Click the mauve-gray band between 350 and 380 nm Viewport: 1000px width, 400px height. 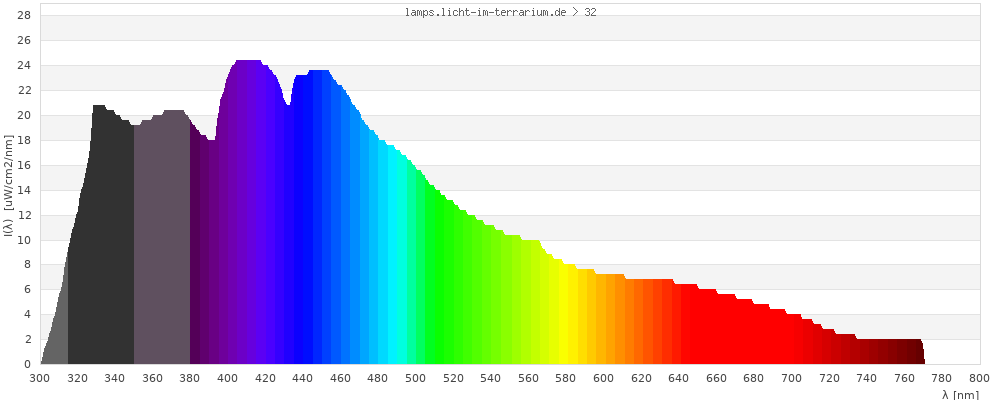[x=161, y=250]
